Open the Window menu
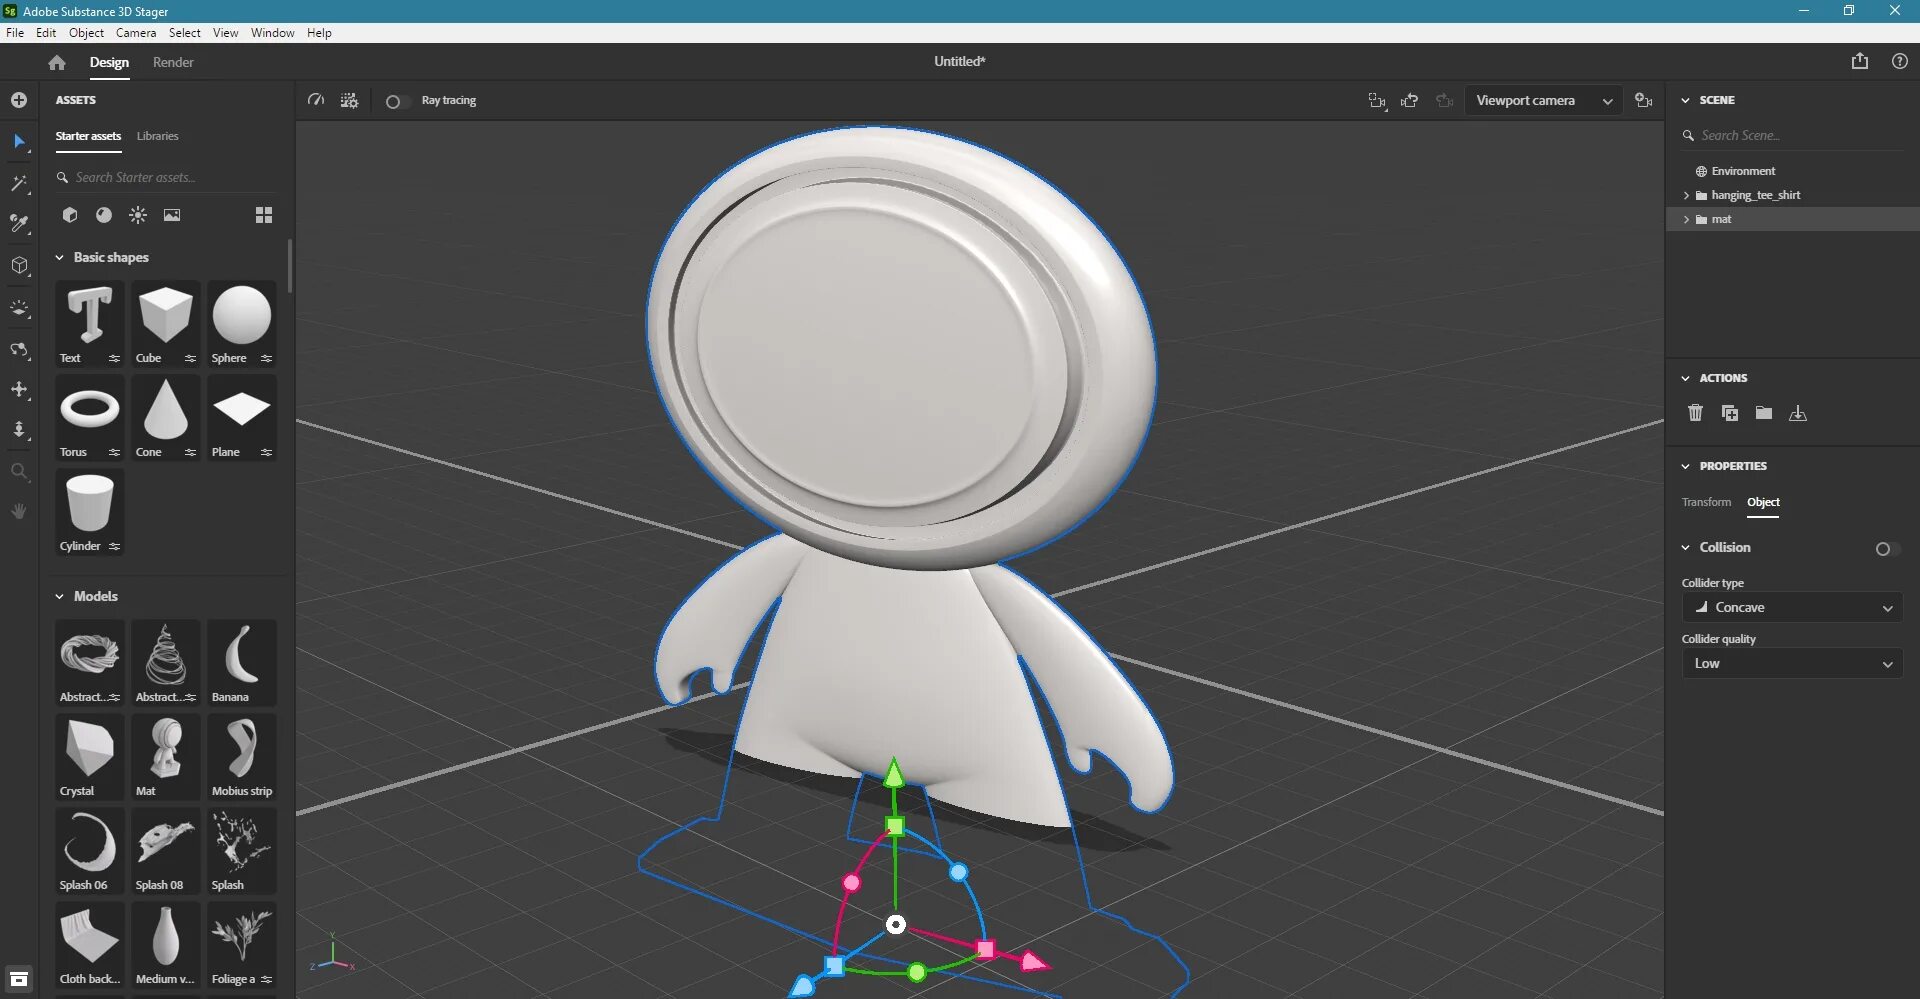The height and width of the screenshot is (999, 1920). (272, 33)
